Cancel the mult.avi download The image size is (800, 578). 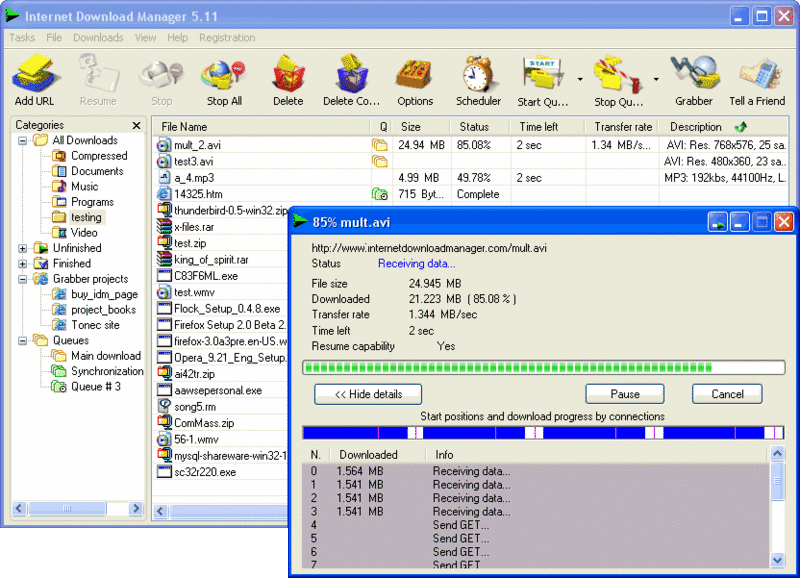[x=728, y=394]
